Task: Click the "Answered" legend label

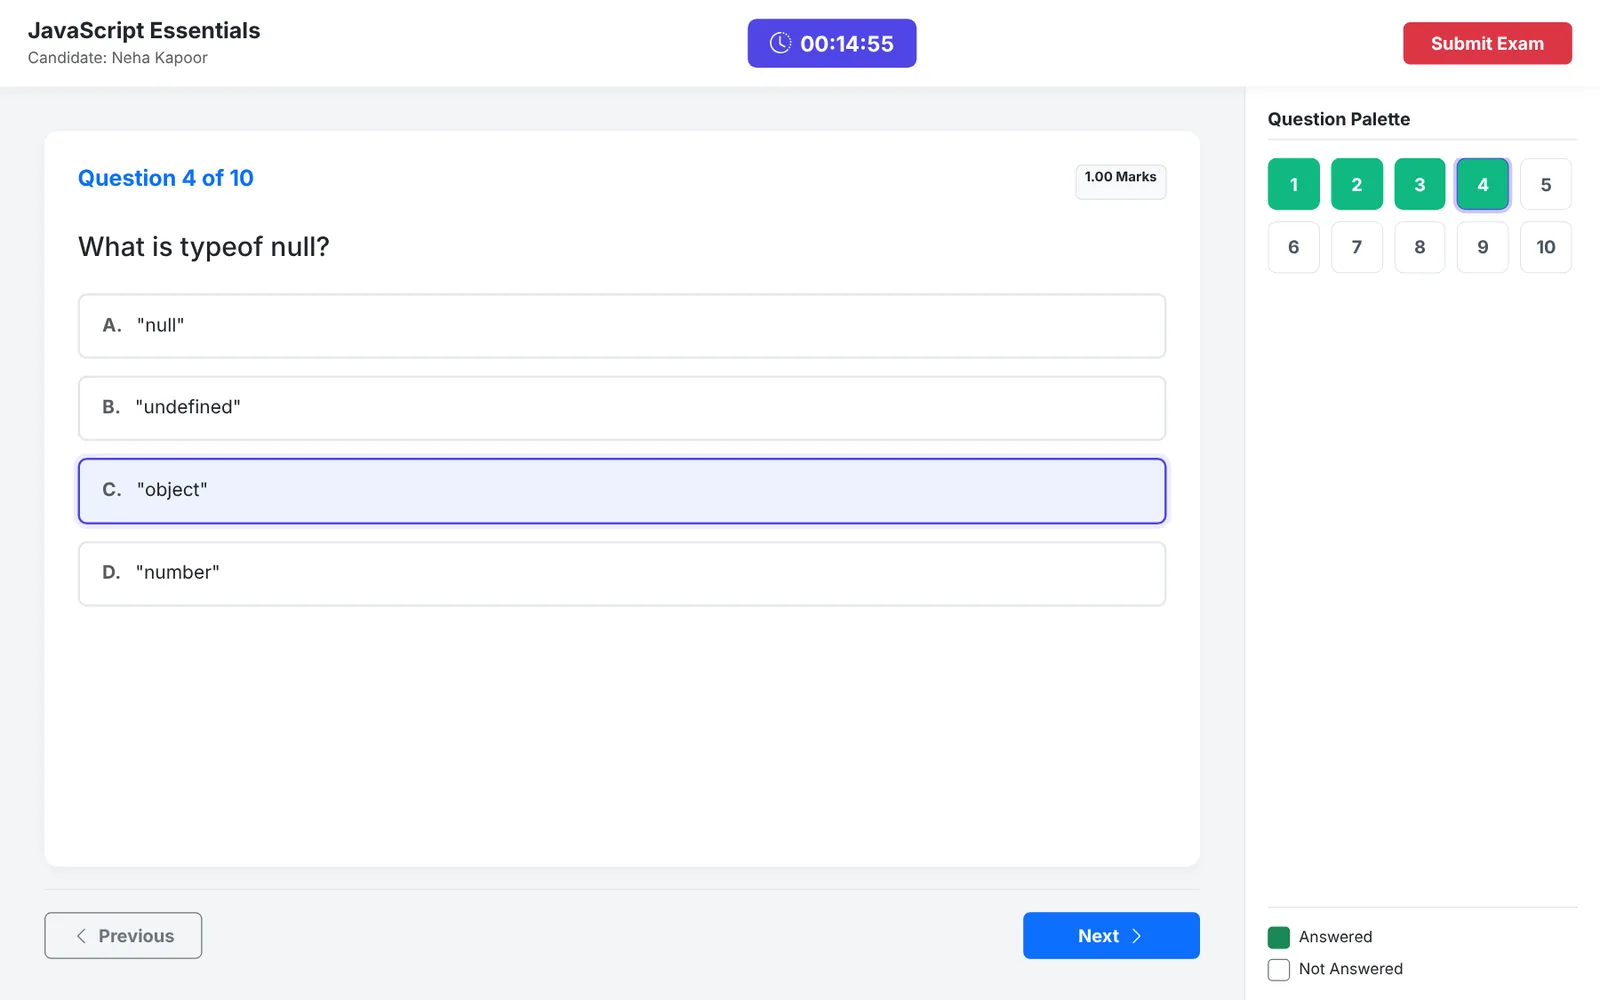Action: (x=1336, y=937)
